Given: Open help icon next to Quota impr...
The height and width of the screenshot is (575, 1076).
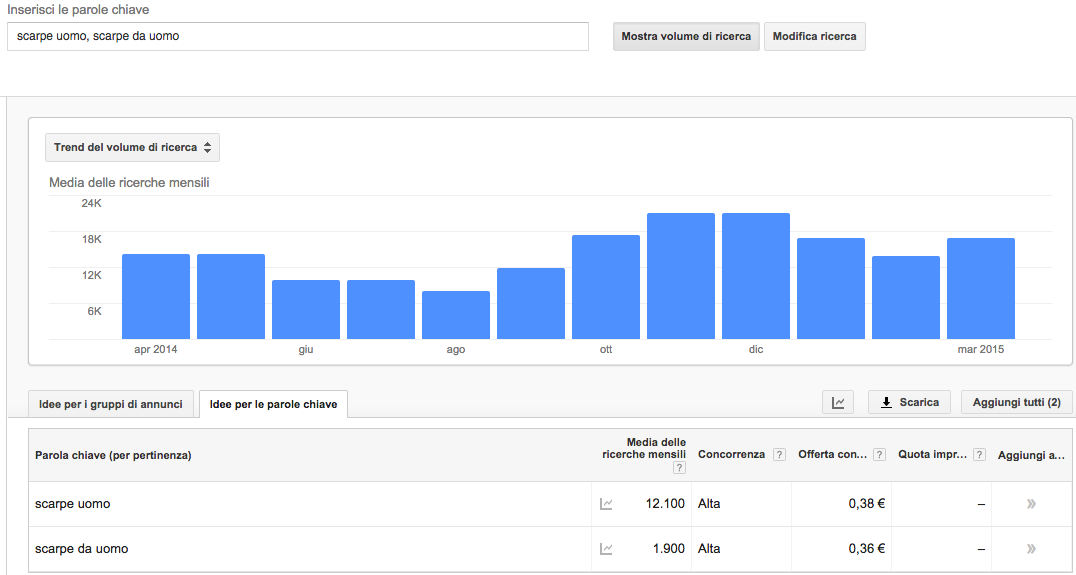Looking at the screenshot, I should coord(979,454).
